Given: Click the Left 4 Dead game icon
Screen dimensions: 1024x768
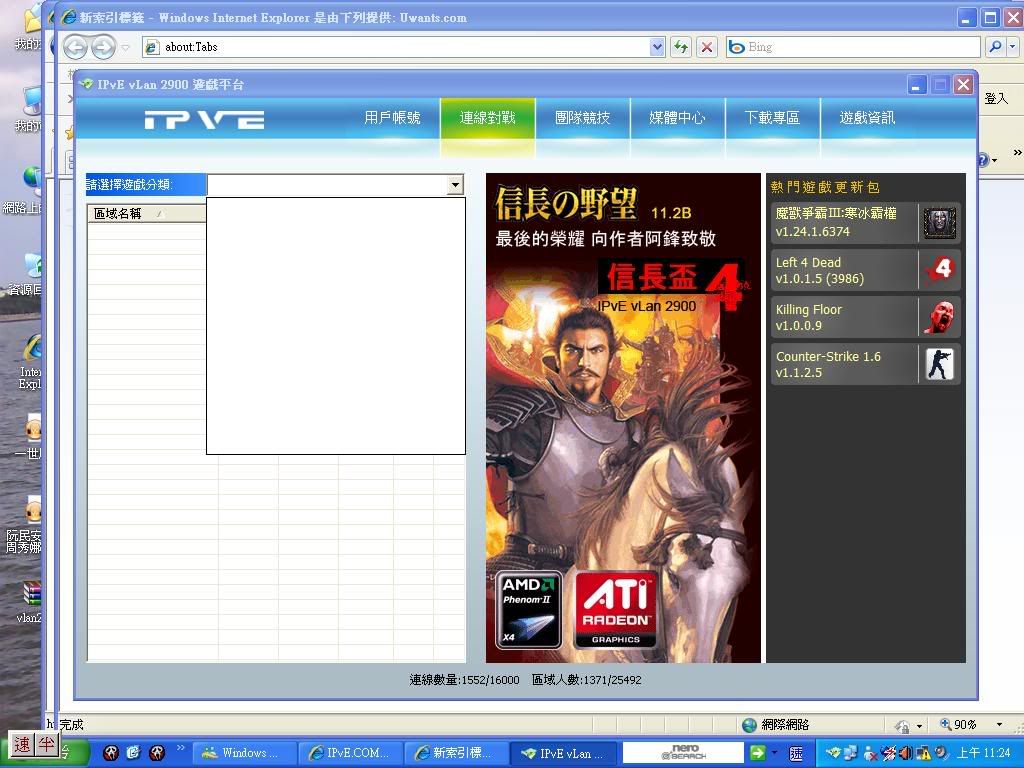Looking at the screenshot, I should click(939, 270).
